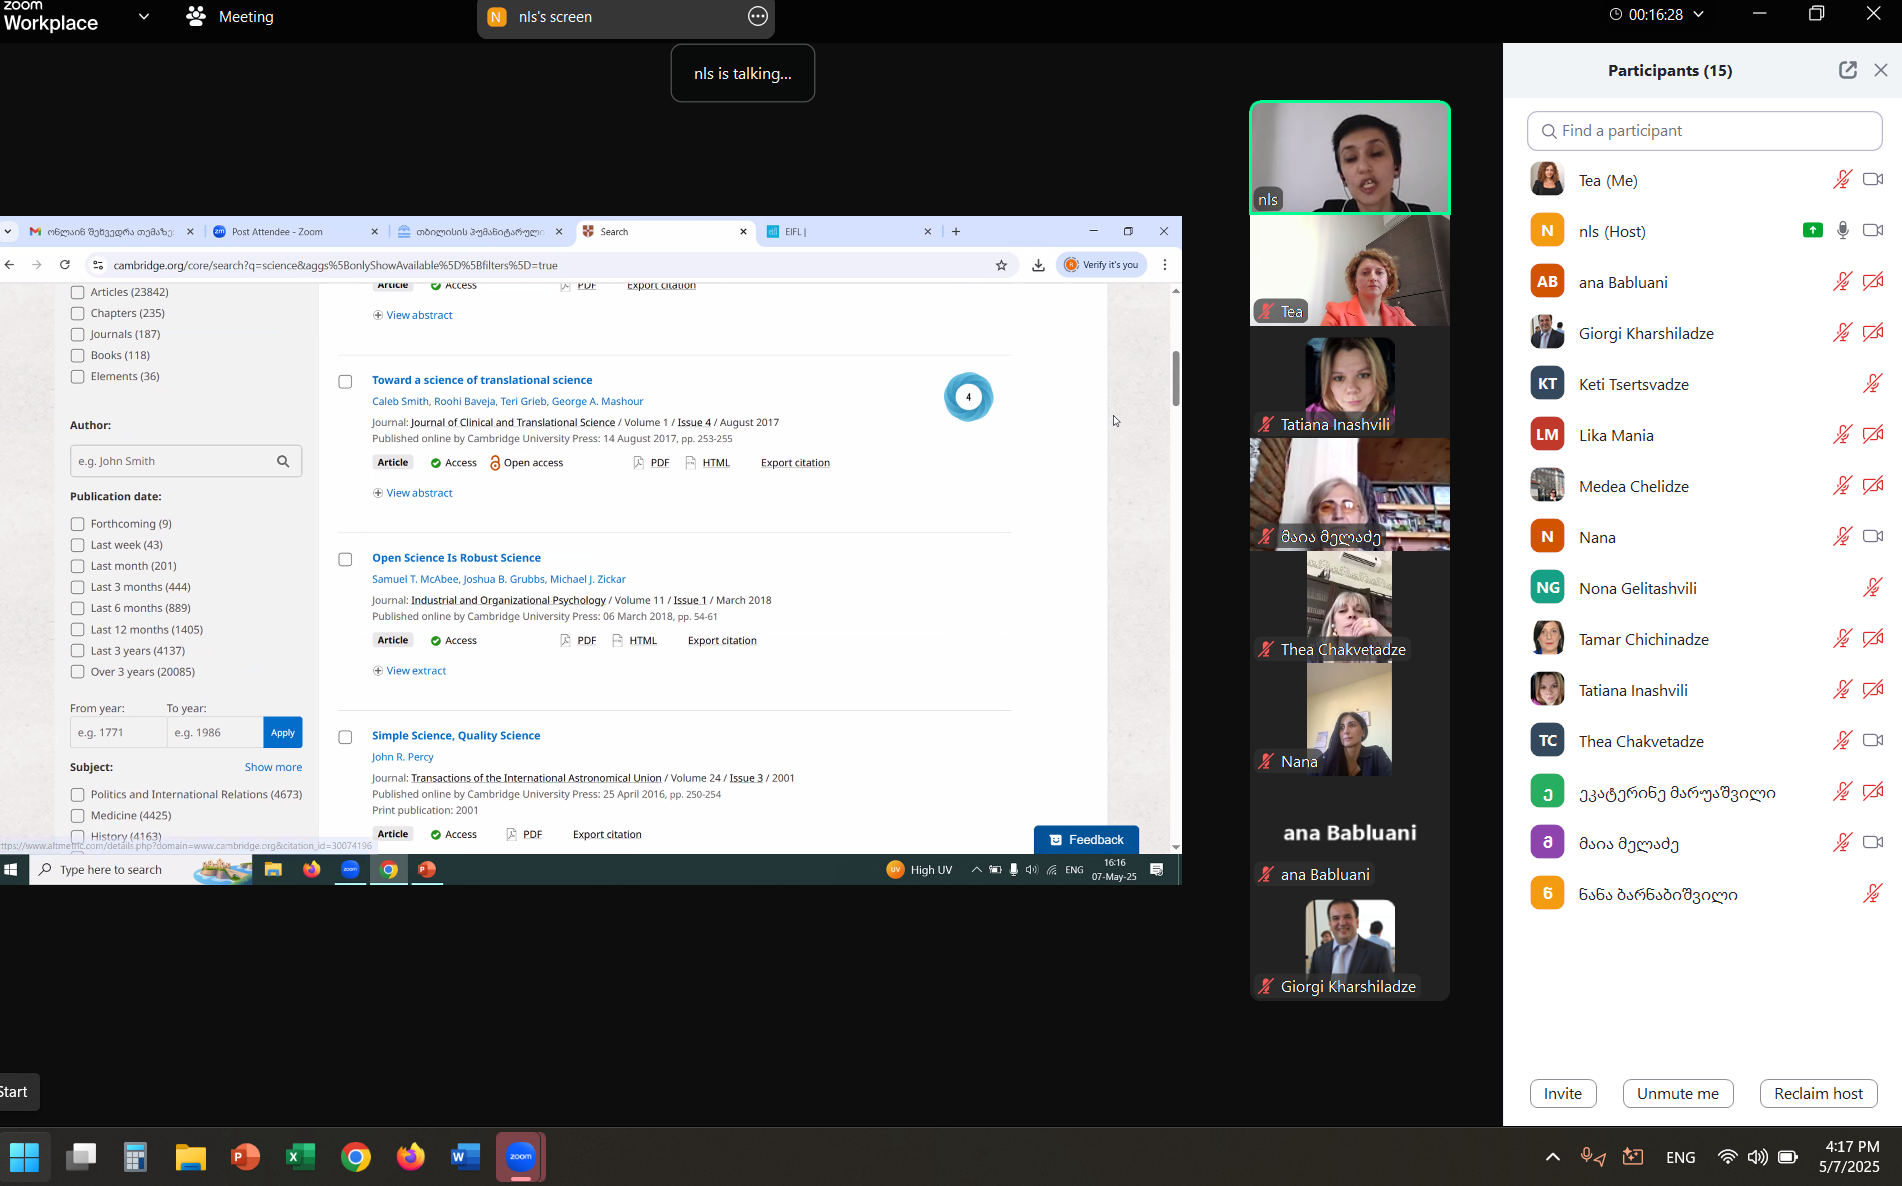Click the Windows Start button

click(x=24, y=1157)
